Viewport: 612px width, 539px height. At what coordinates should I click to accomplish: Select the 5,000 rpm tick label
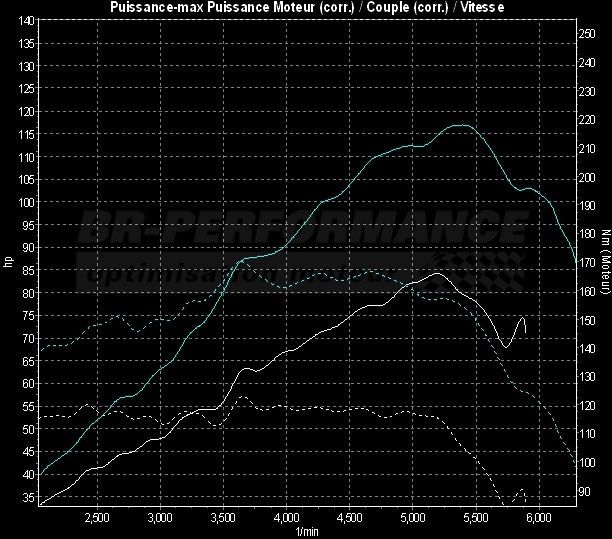pyautogui.click(x=413, y=518)
